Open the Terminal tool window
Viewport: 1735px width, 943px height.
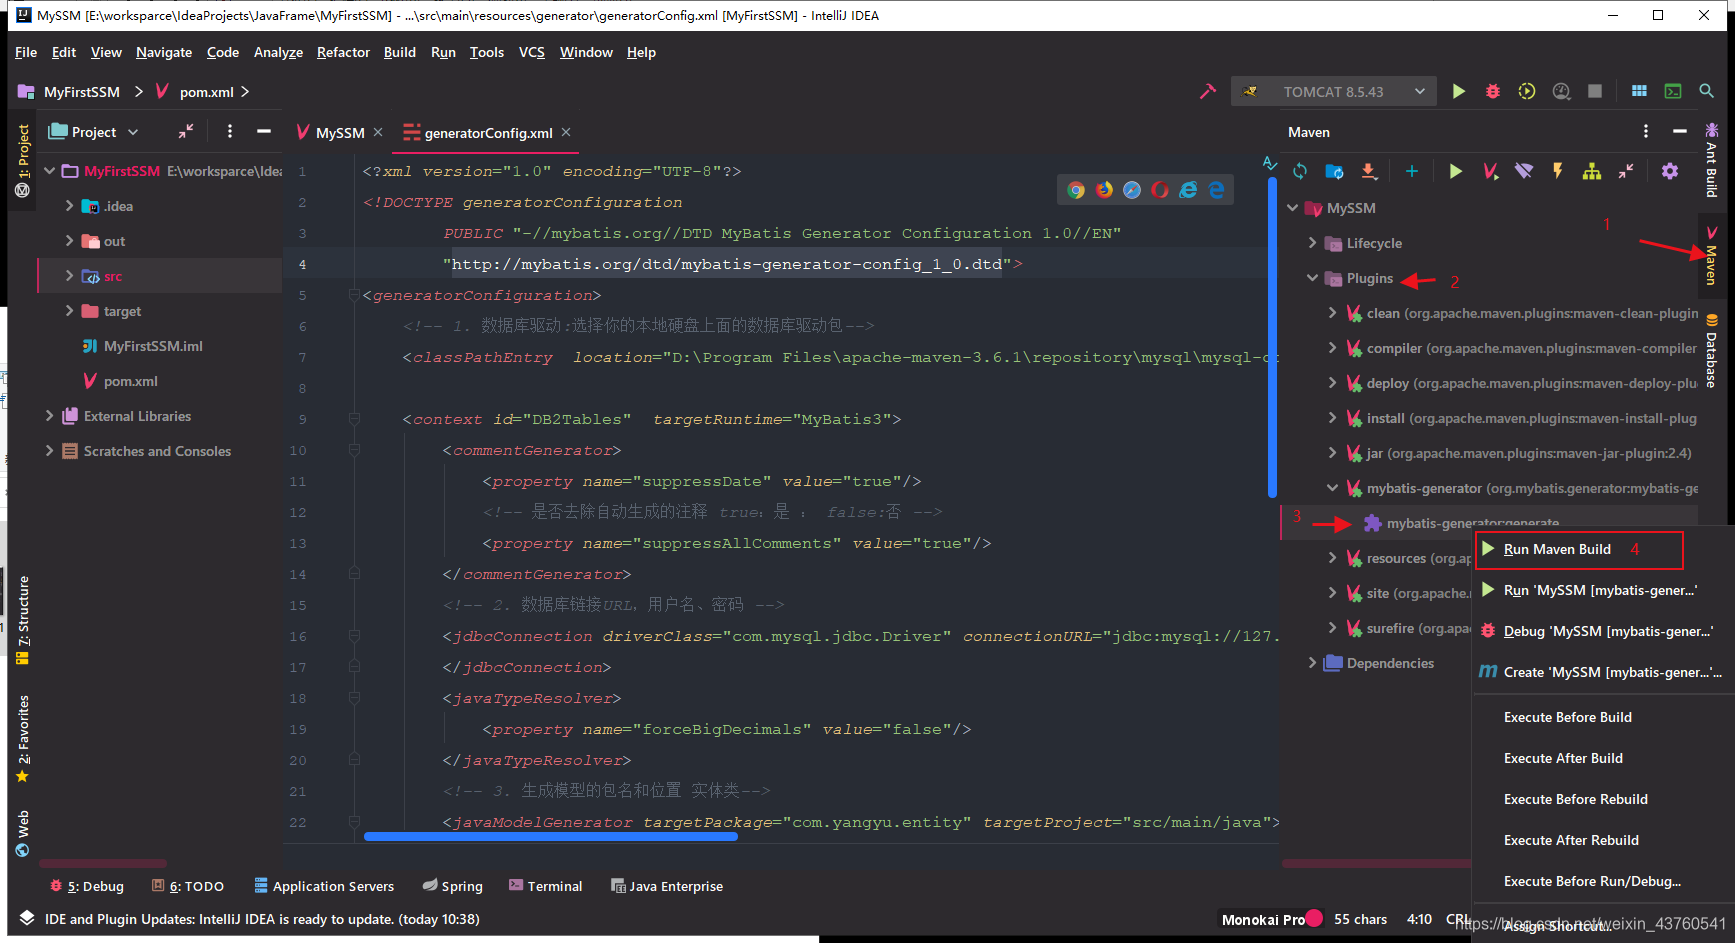(x=546, y=886)
